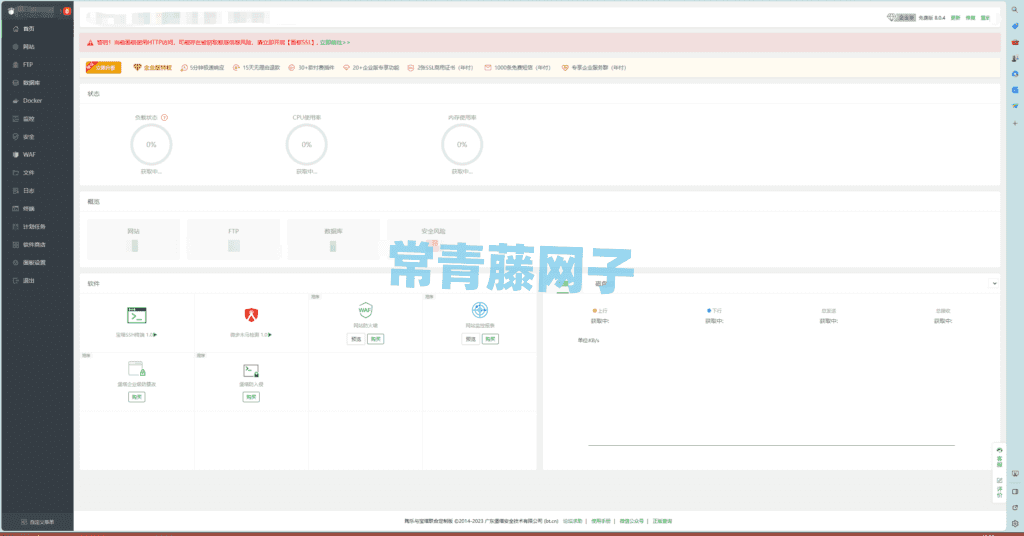Click the red notification badge in sidebar header
This screenshot has height=536, width=1024.
click(67, 11)
